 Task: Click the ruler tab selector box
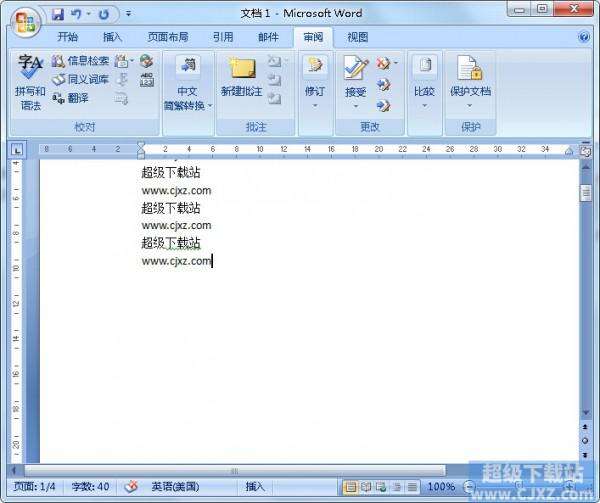(x=17, y=150)
